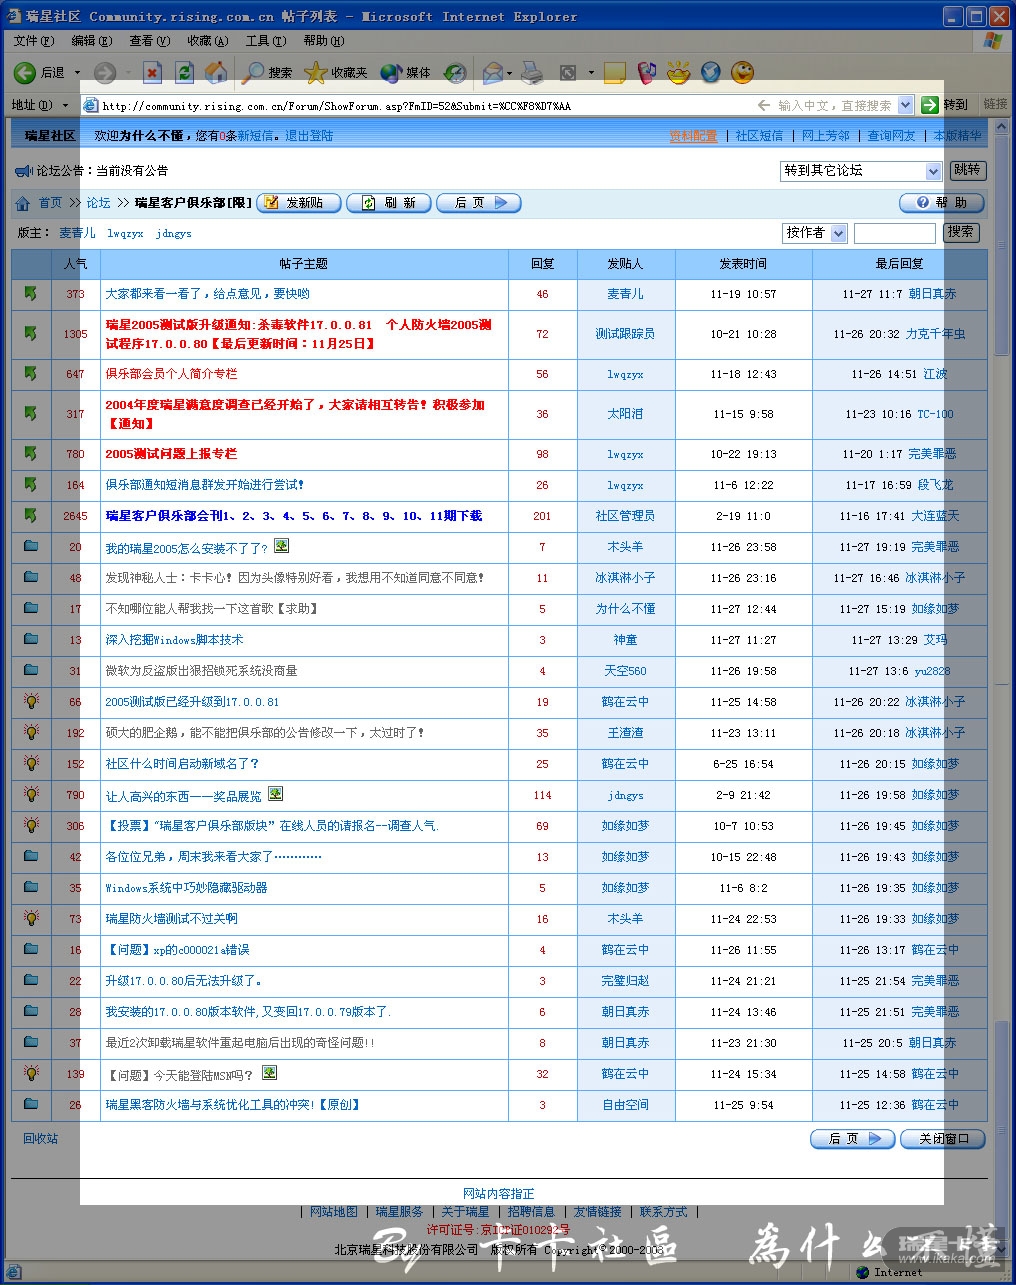Open the 输入中文 address search dropdown arrow

[905, 105]
